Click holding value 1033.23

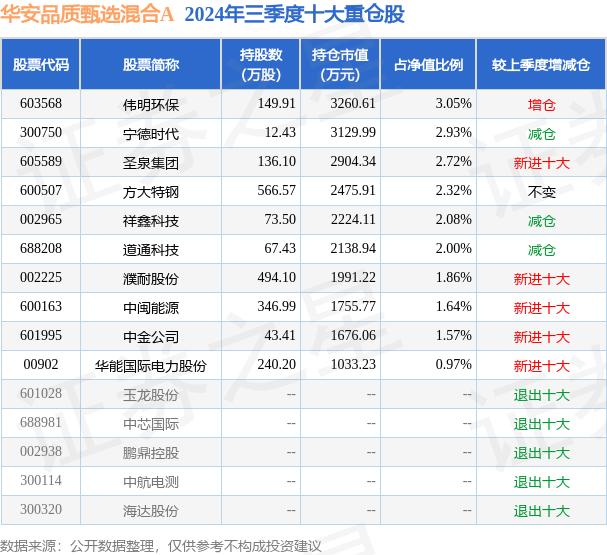[353, 365]
